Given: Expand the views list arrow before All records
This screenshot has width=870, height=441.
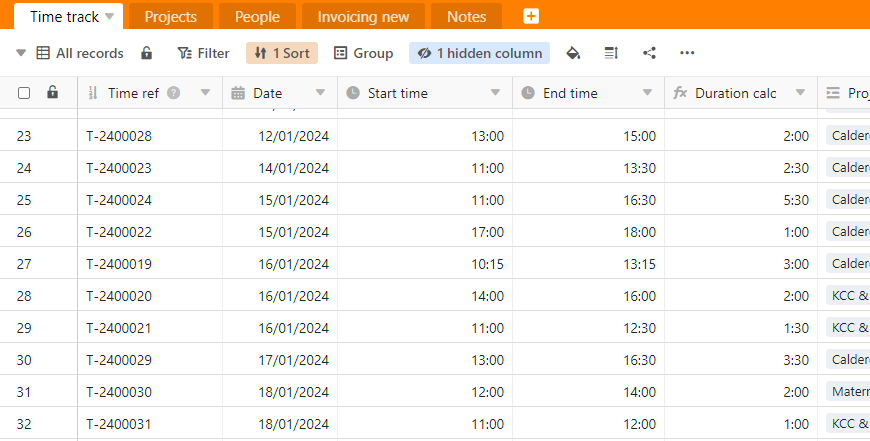Looking at the screenshot, I should [x=21, y=53].
